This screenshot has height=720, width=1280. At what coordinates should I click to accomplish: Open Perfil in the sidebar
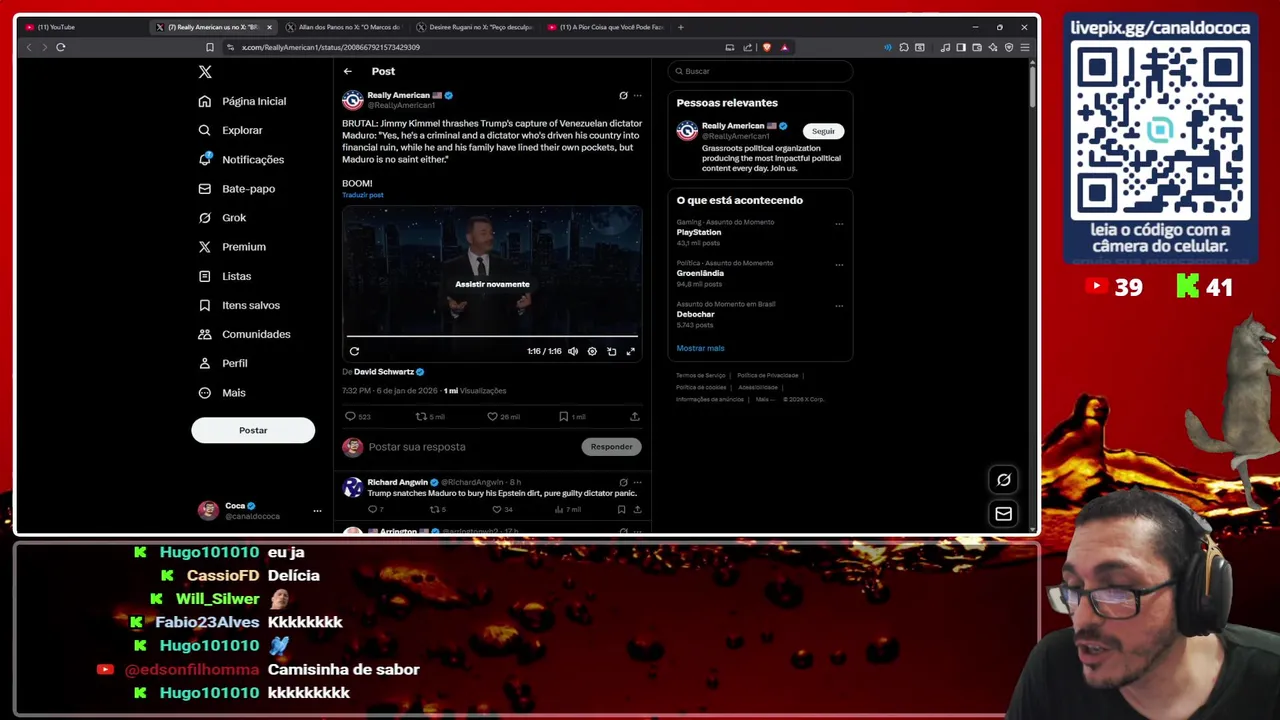click(223, 363)
